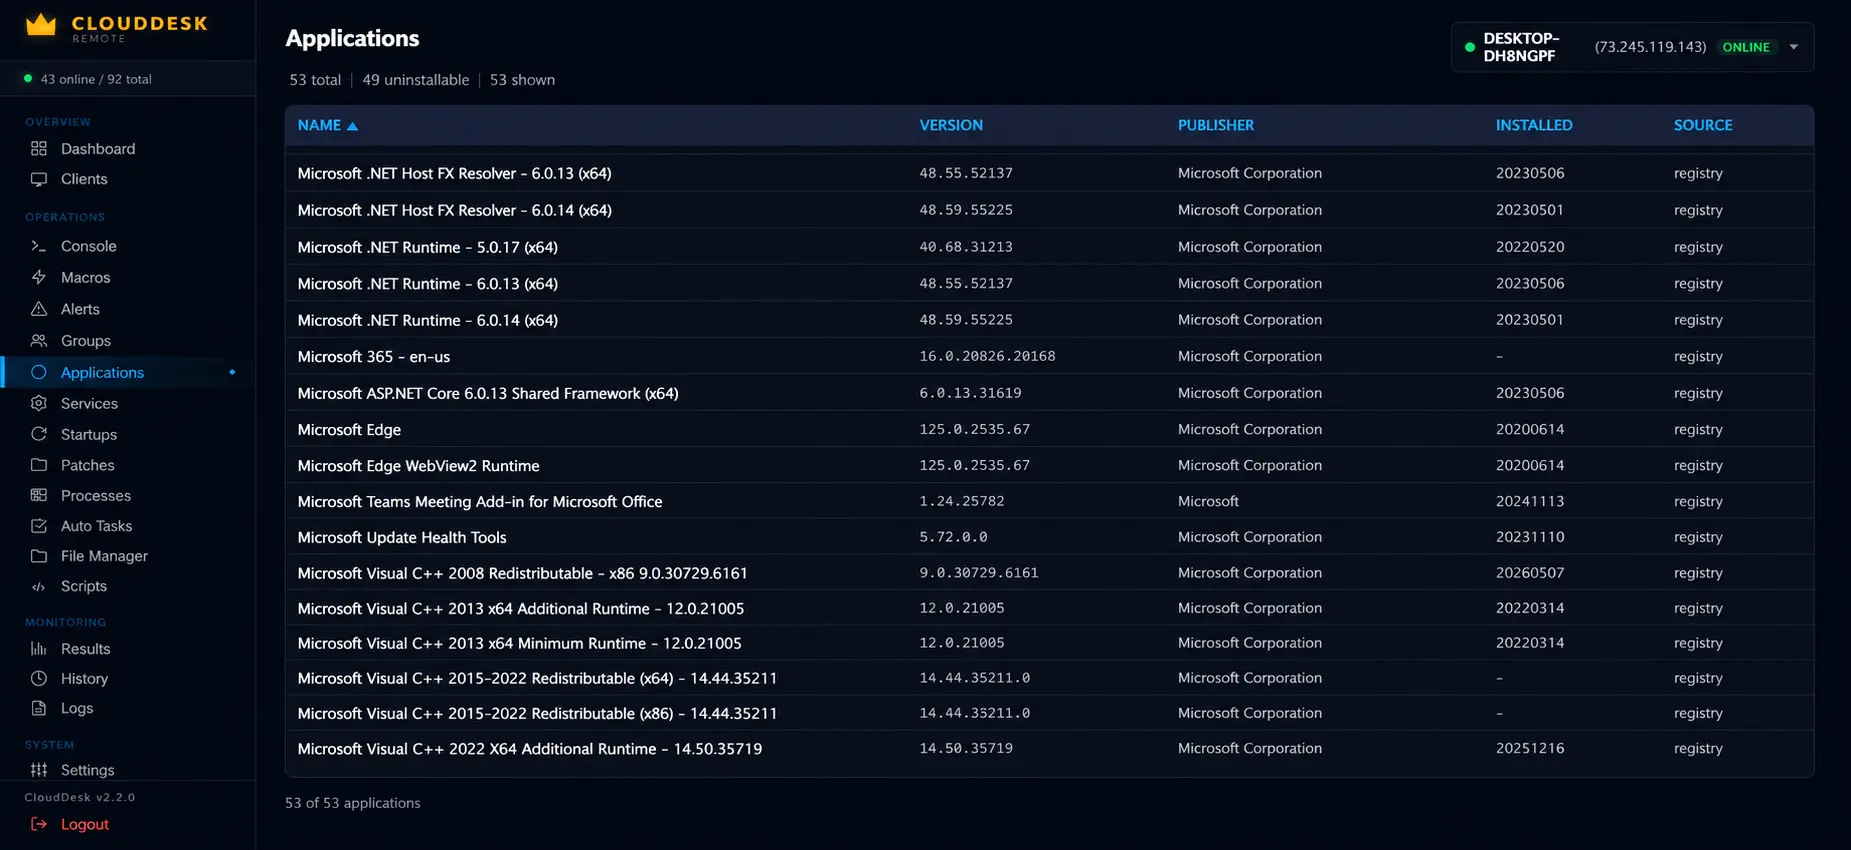Select the Microsoft Edge row

(1049, 429)
